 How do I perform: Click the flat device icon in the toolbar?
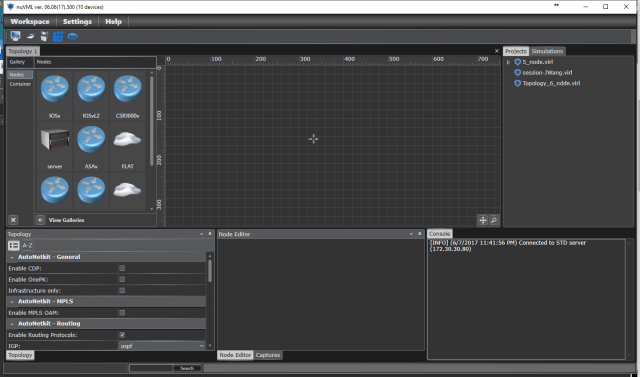[x=30, y=36]
